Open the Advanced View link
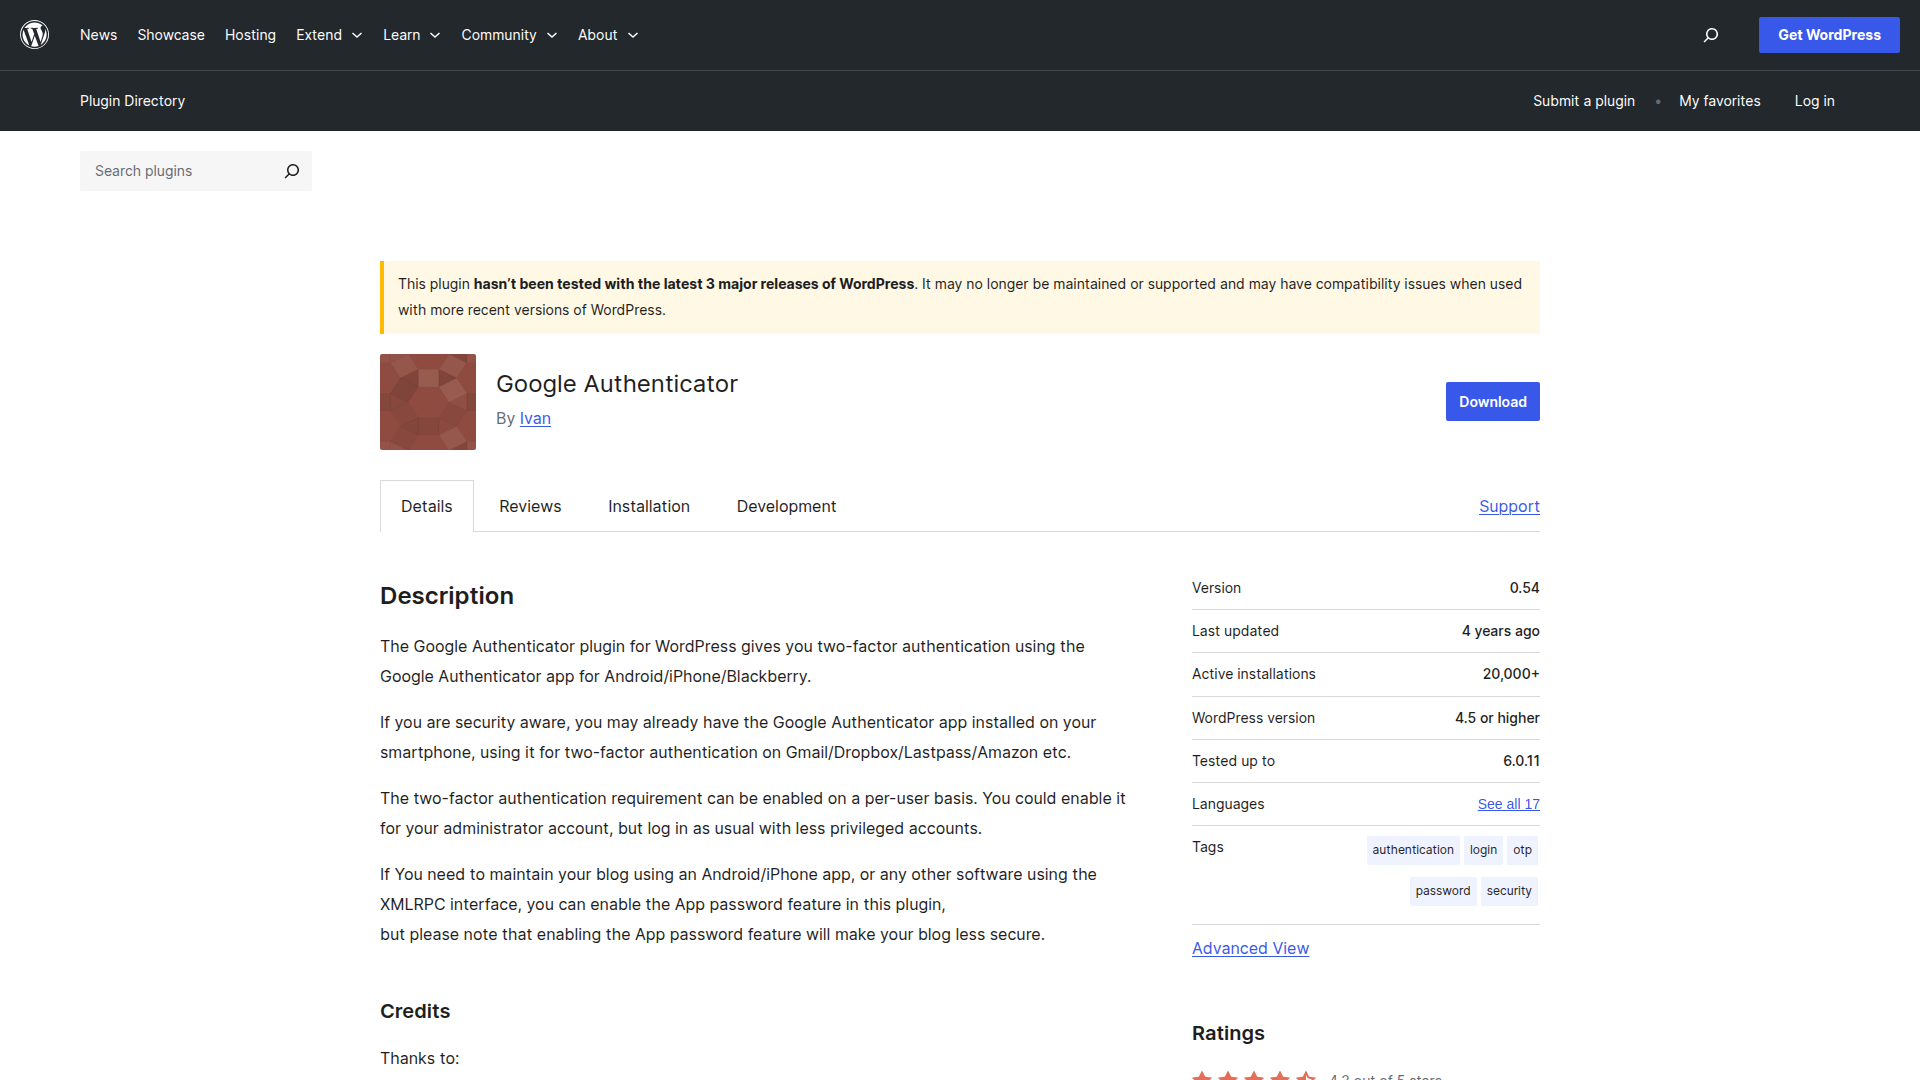The height and width of the screenshot is (1080, 1920). [x=1250, y=948]
